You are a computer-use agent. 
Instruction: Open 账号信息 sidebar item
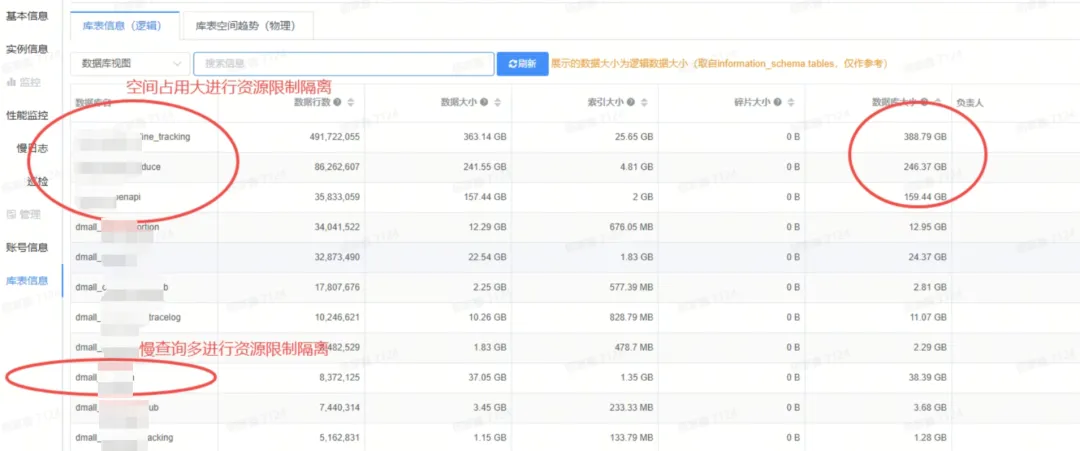pos(27,247)
